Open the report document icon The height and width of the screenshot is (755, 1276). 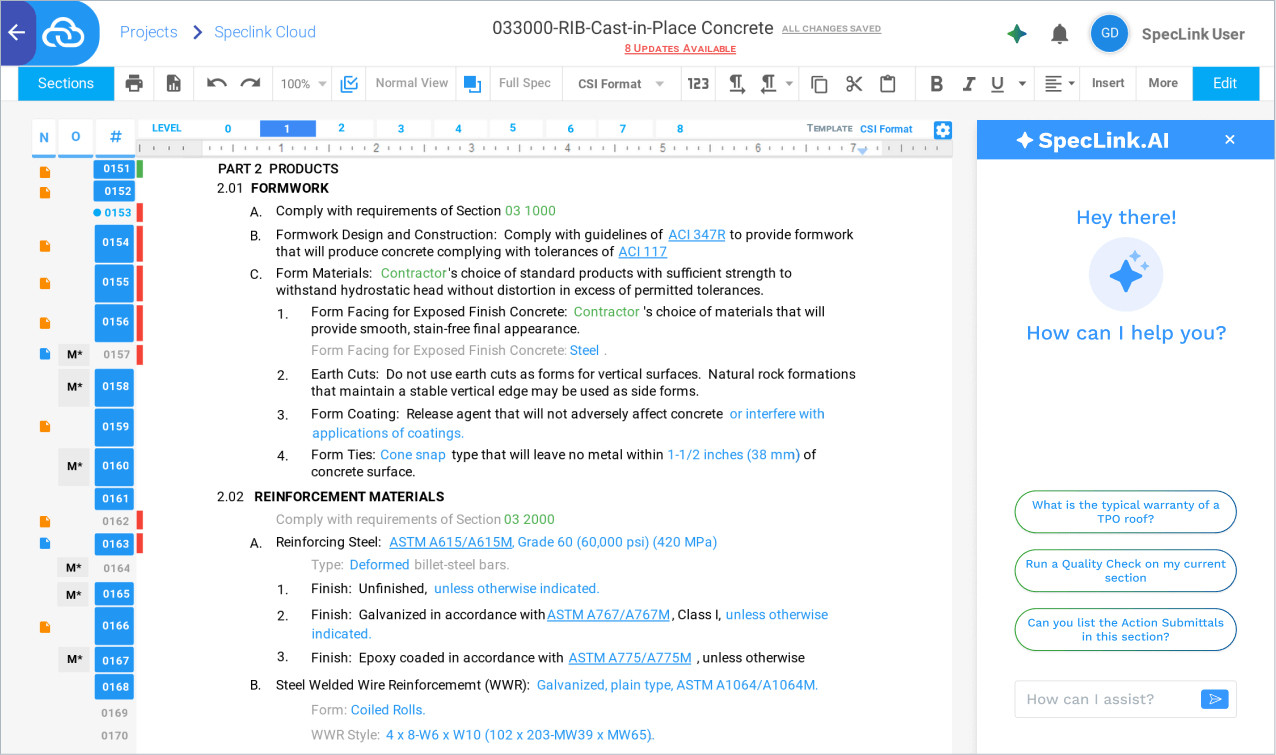174,84
